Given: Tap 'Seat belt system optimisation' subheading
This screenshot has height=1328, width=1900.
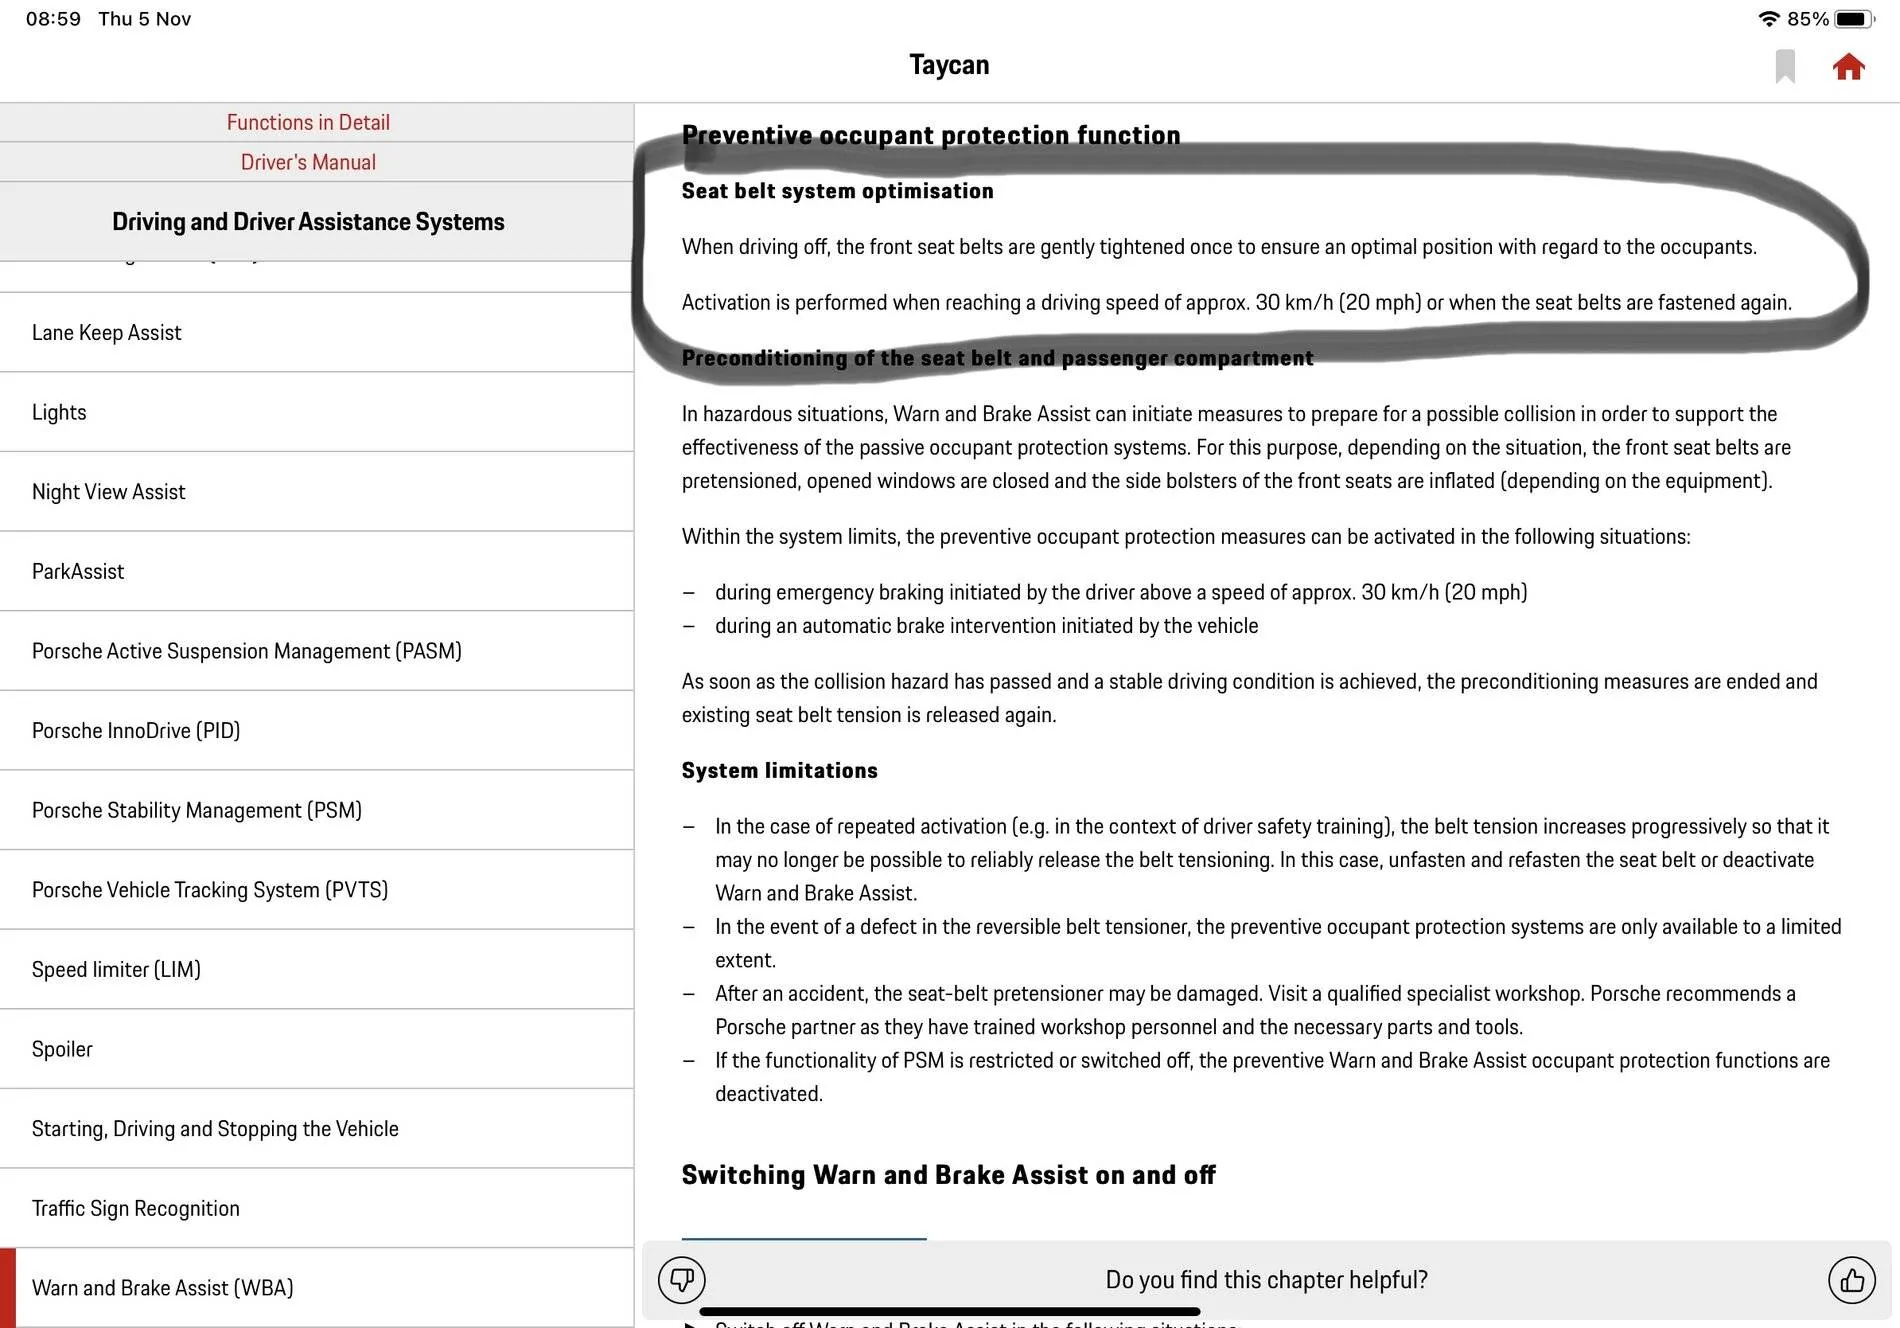Looking at the screenshot, I should tap(838, 191).
